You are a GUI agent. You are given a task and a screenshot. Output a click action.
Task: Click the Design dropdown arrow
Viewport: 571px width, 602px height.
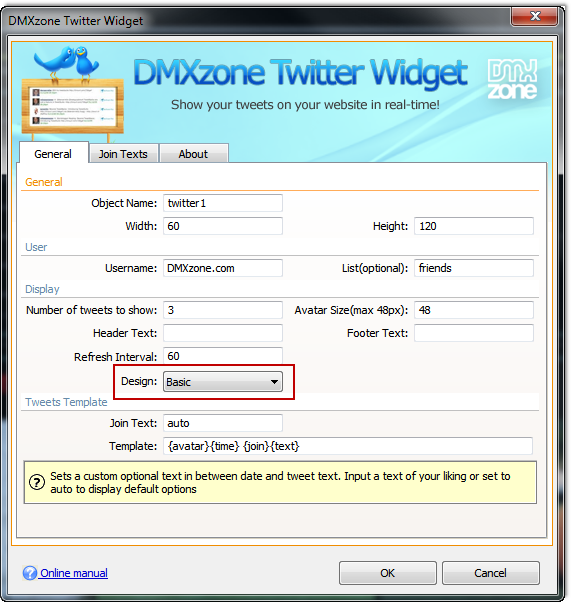pos(274,382)
